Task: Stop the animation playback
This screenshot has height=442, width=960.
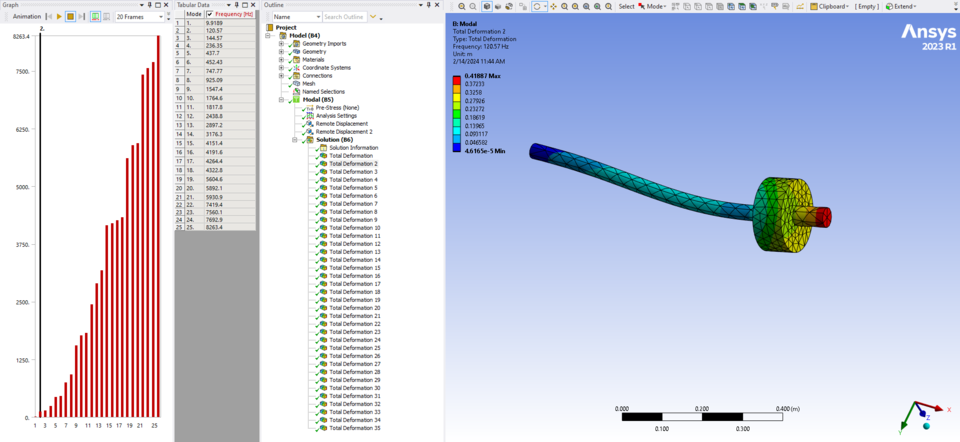Action: pyautogui.click(x=70, y=17)
